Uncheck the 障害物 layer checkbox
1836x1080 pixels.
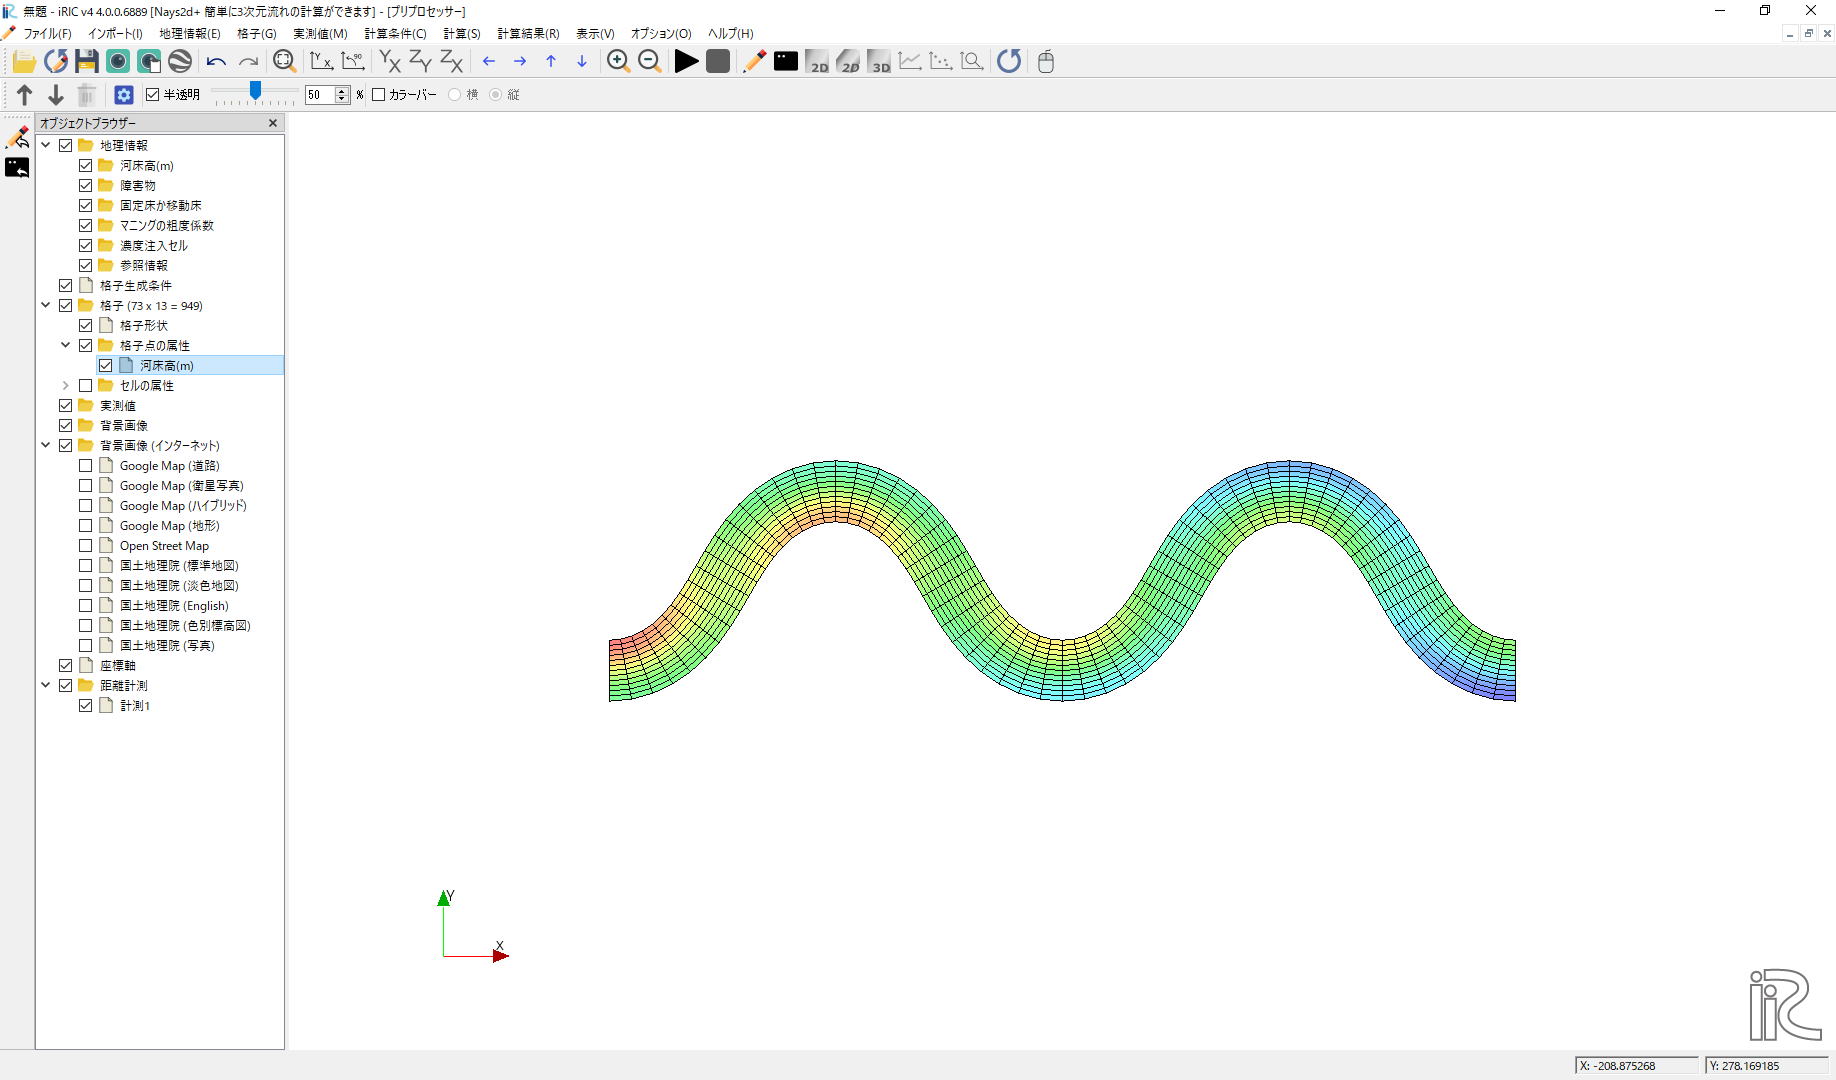[x=86, y=186]
